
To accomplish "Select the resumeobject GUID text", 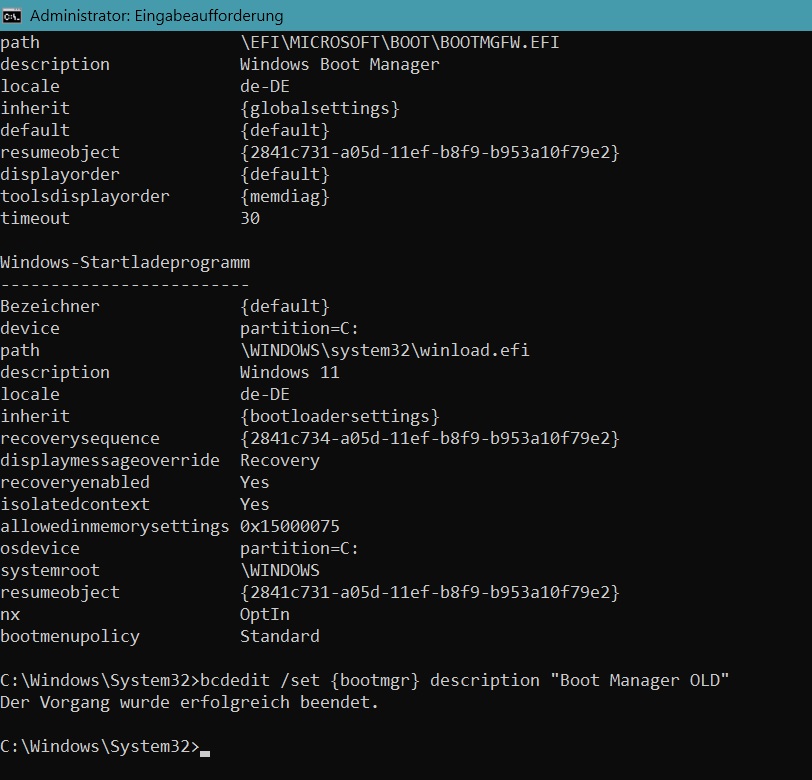I will pyautogui.click(x=430, y=152).
